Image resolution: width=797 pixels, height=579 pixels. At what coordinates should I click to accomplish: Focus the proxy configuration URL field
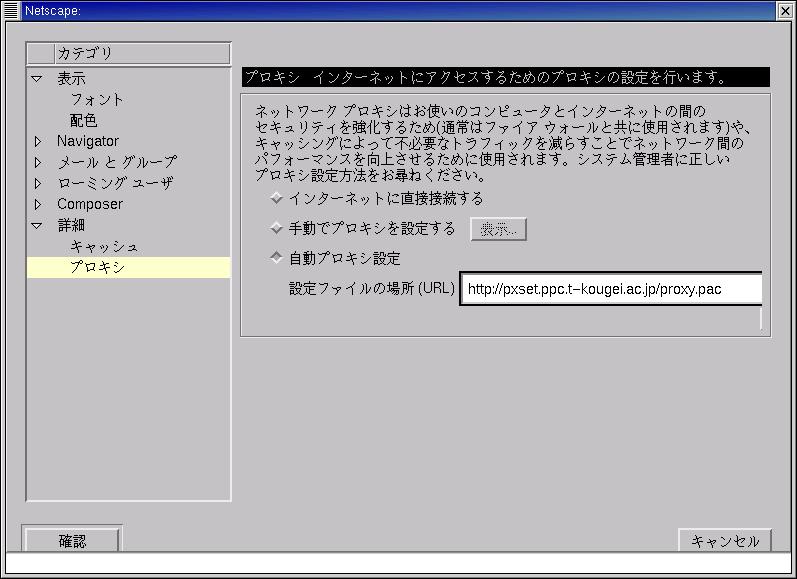tap(610, 289)
